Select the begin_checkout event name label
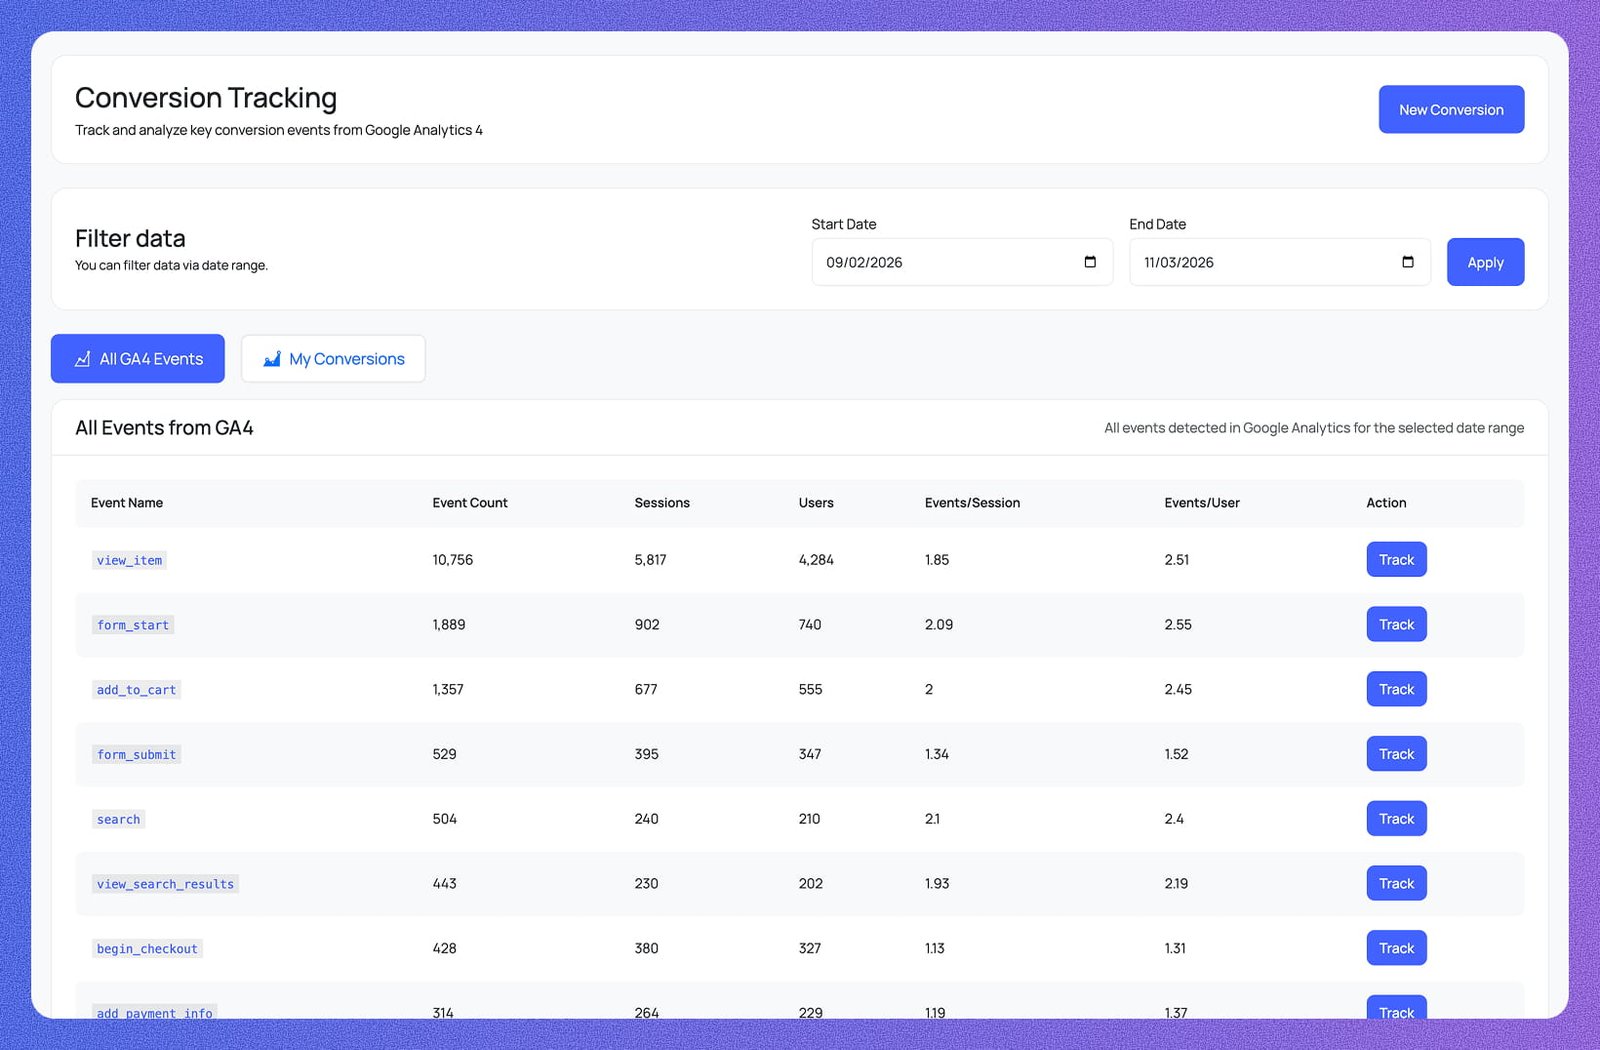The height and width of the screenshot is (1050, 1600). [x=147, y=948]
